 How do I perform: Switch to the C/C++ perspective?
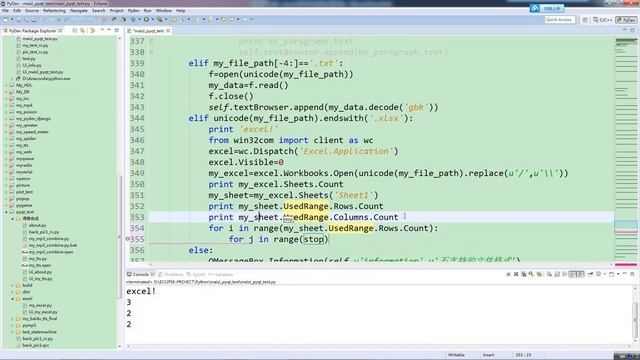click(603, 20)
